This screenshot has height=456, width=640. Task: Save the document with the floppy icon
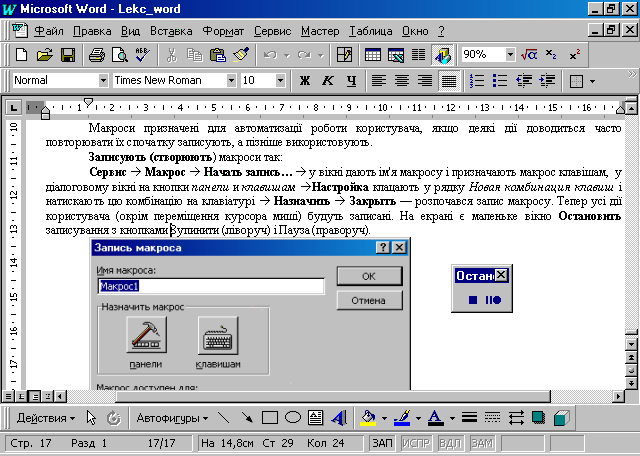(68, 55)
